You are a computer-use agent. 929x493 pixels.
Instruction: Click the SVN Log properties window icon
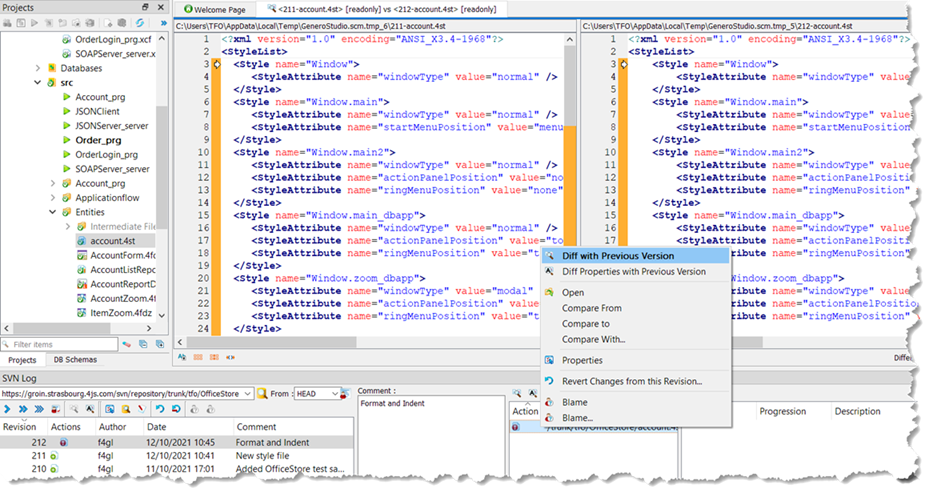[110, 409]
